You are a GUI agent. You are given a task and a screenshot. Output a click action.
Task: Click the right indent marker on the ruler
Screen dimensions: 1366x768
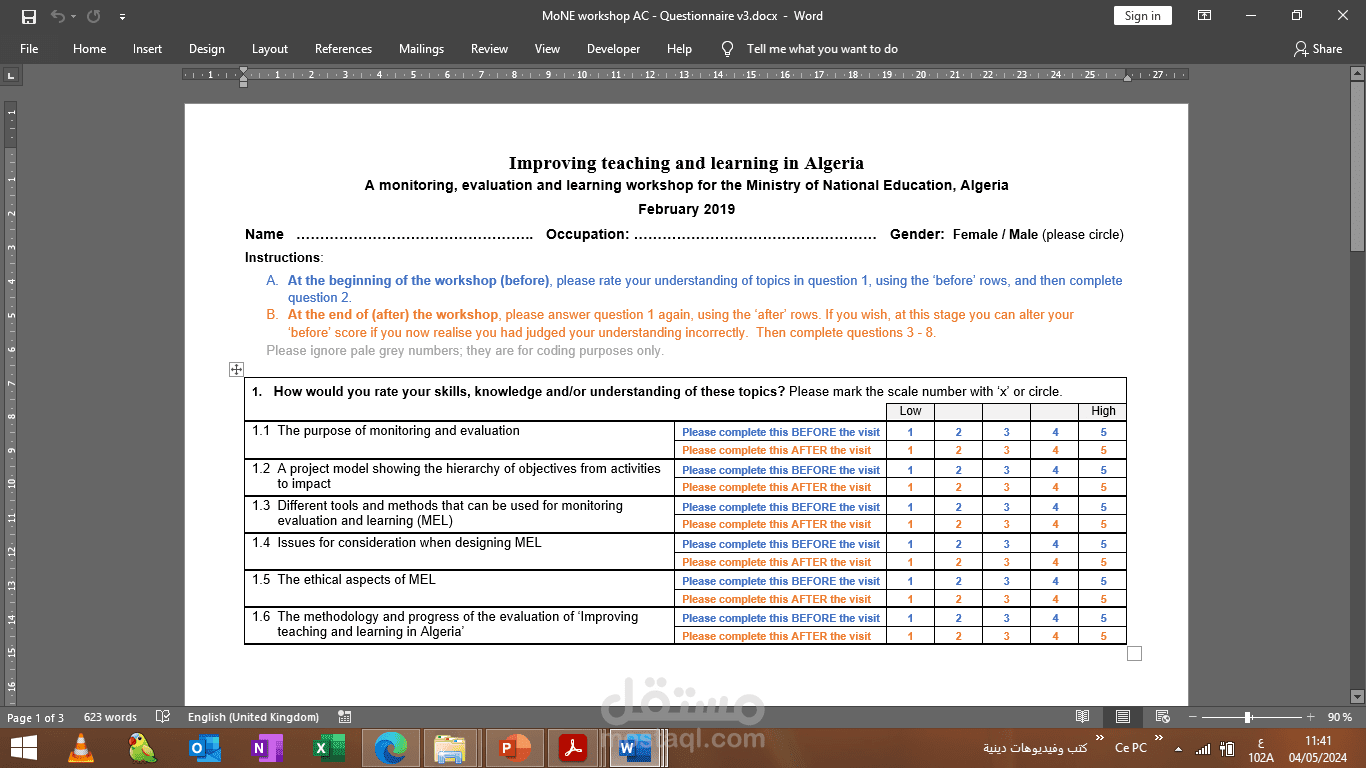click(x=1127, y=78)
